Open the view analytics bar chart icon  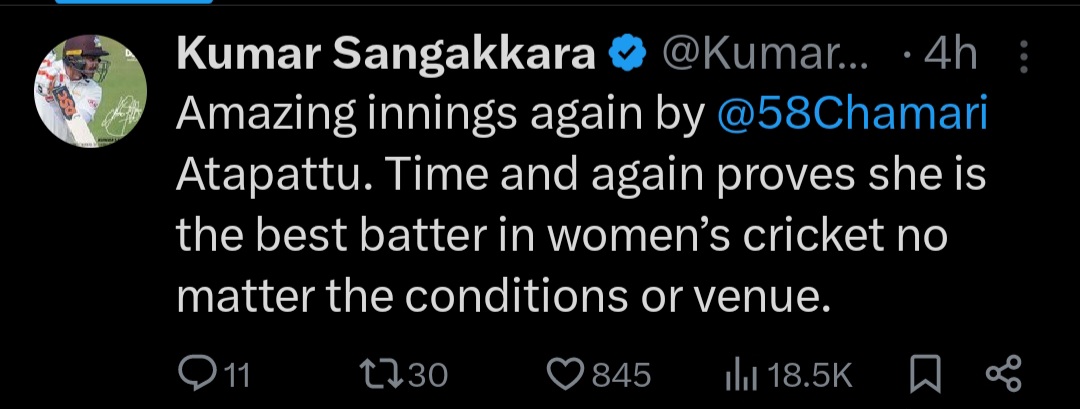(738, 374)
